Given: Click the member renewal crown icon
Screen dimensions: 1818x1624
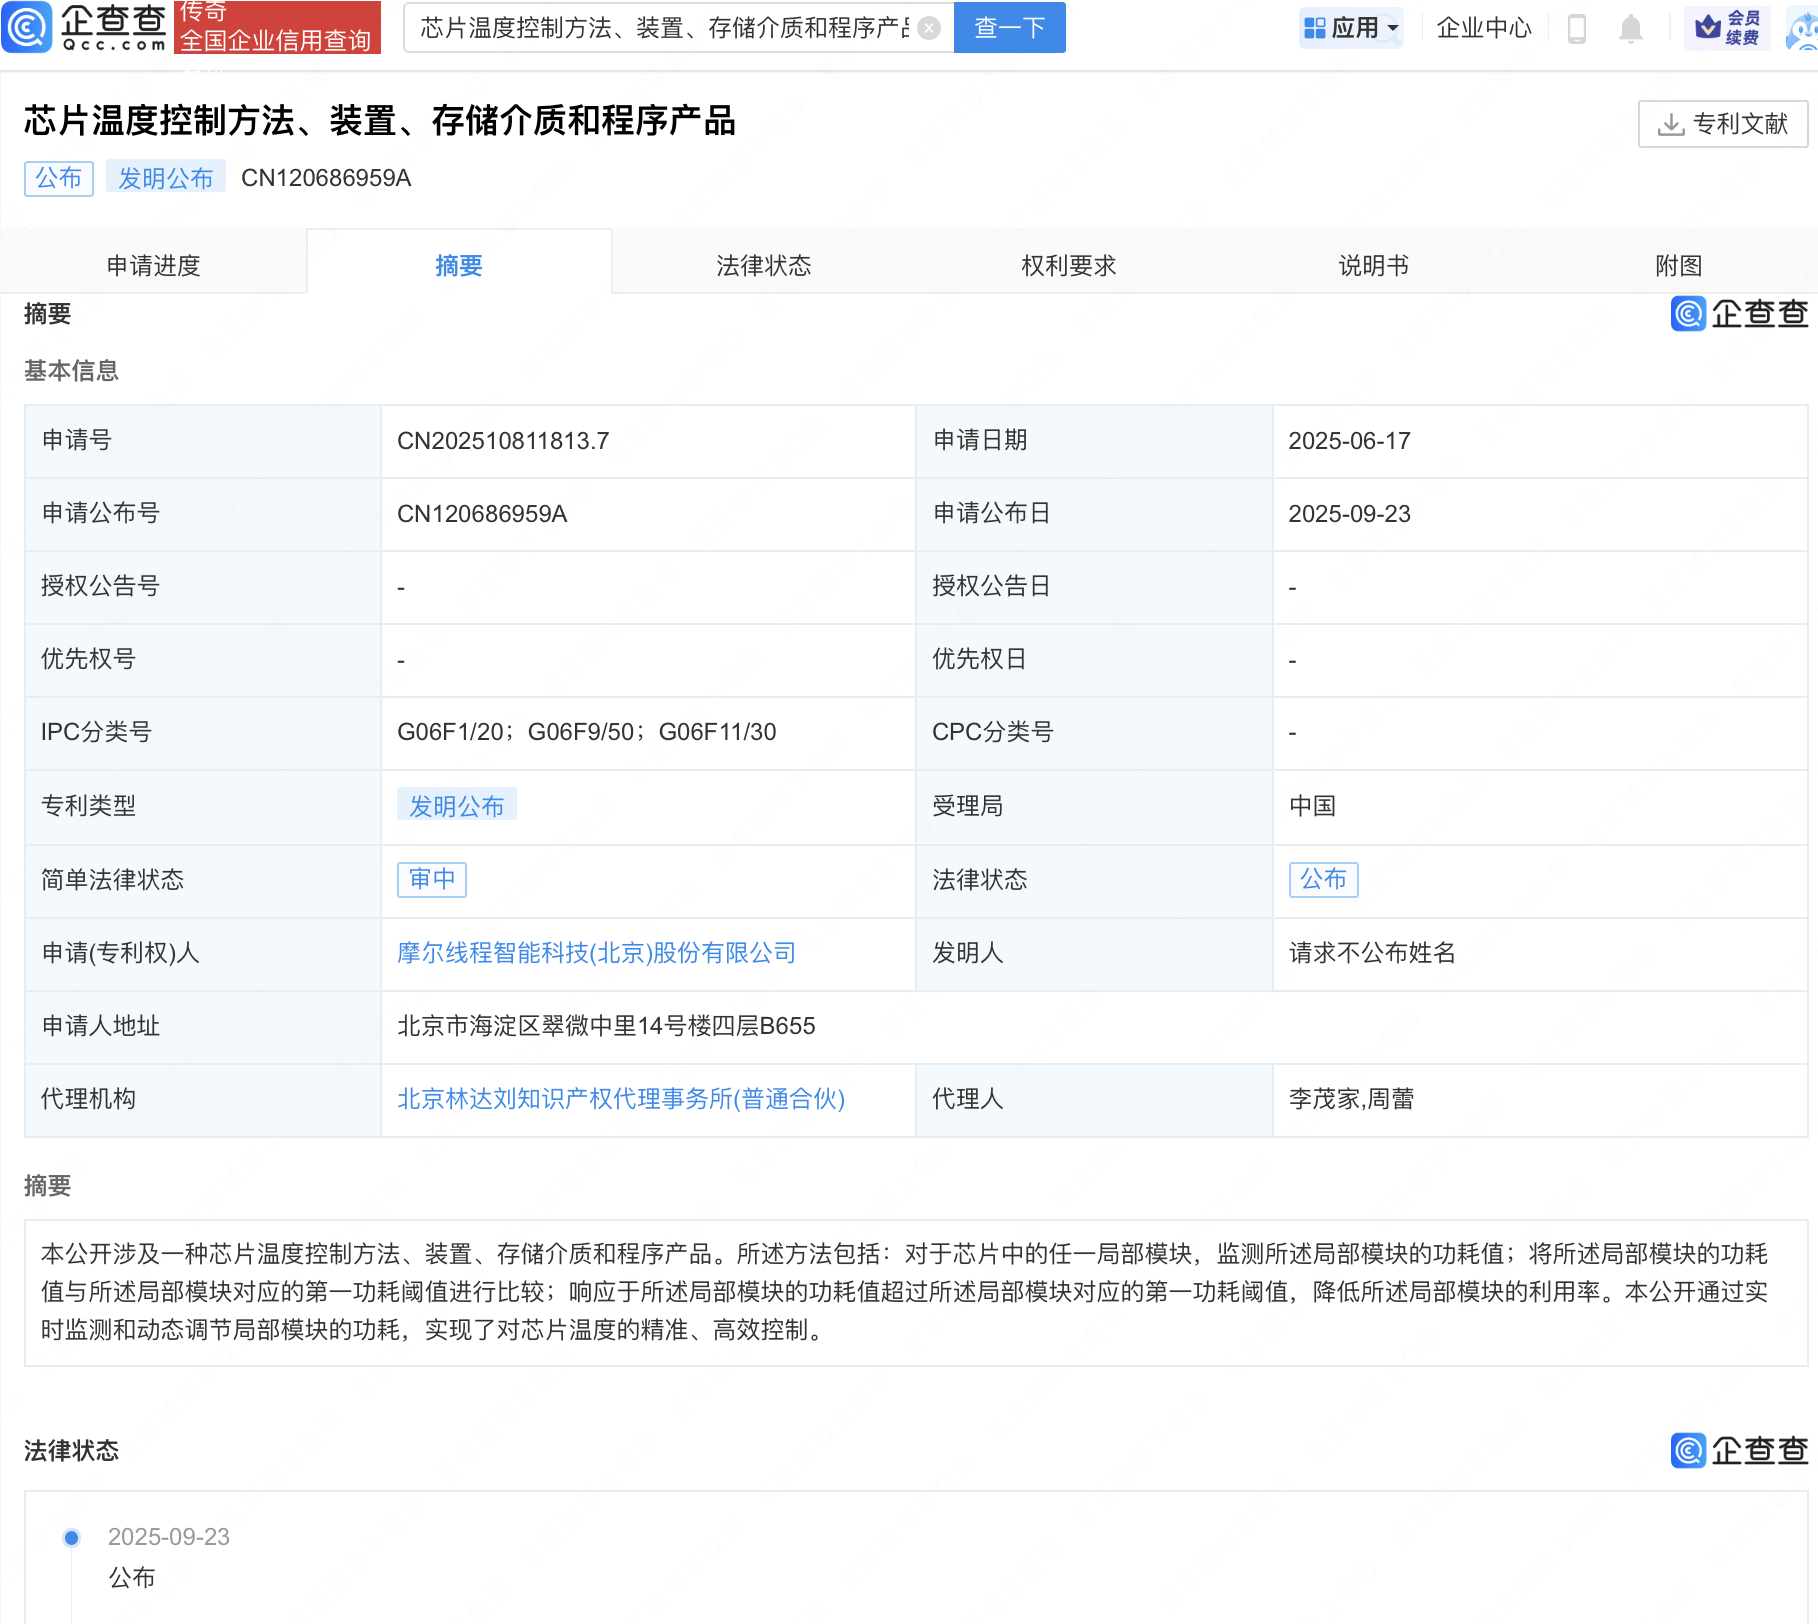Looking at the screenshot, I should click(1708, 27).
